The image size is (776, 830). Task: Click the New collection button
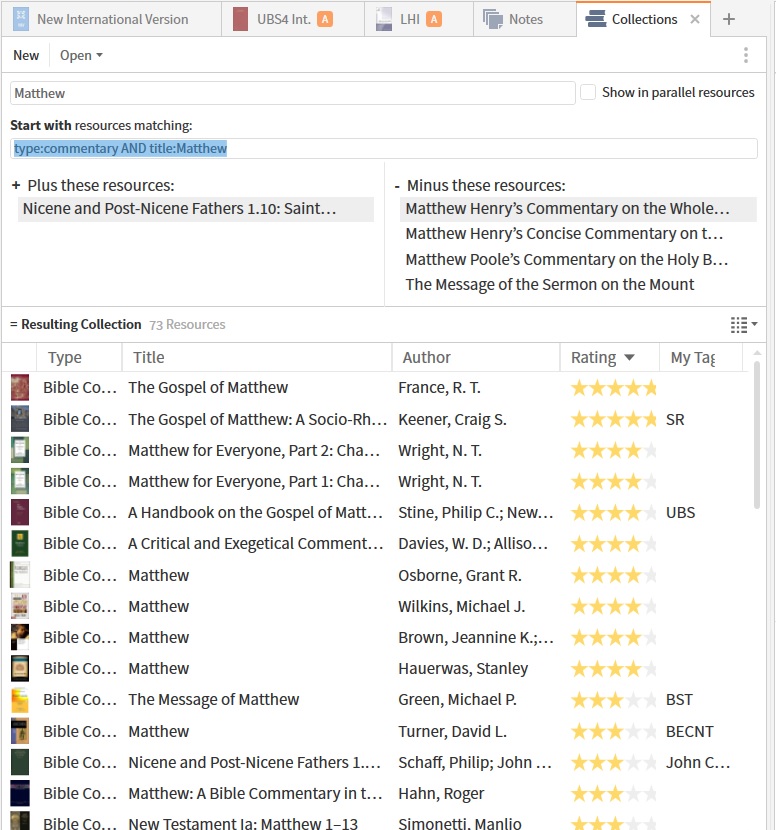[26, 56]
